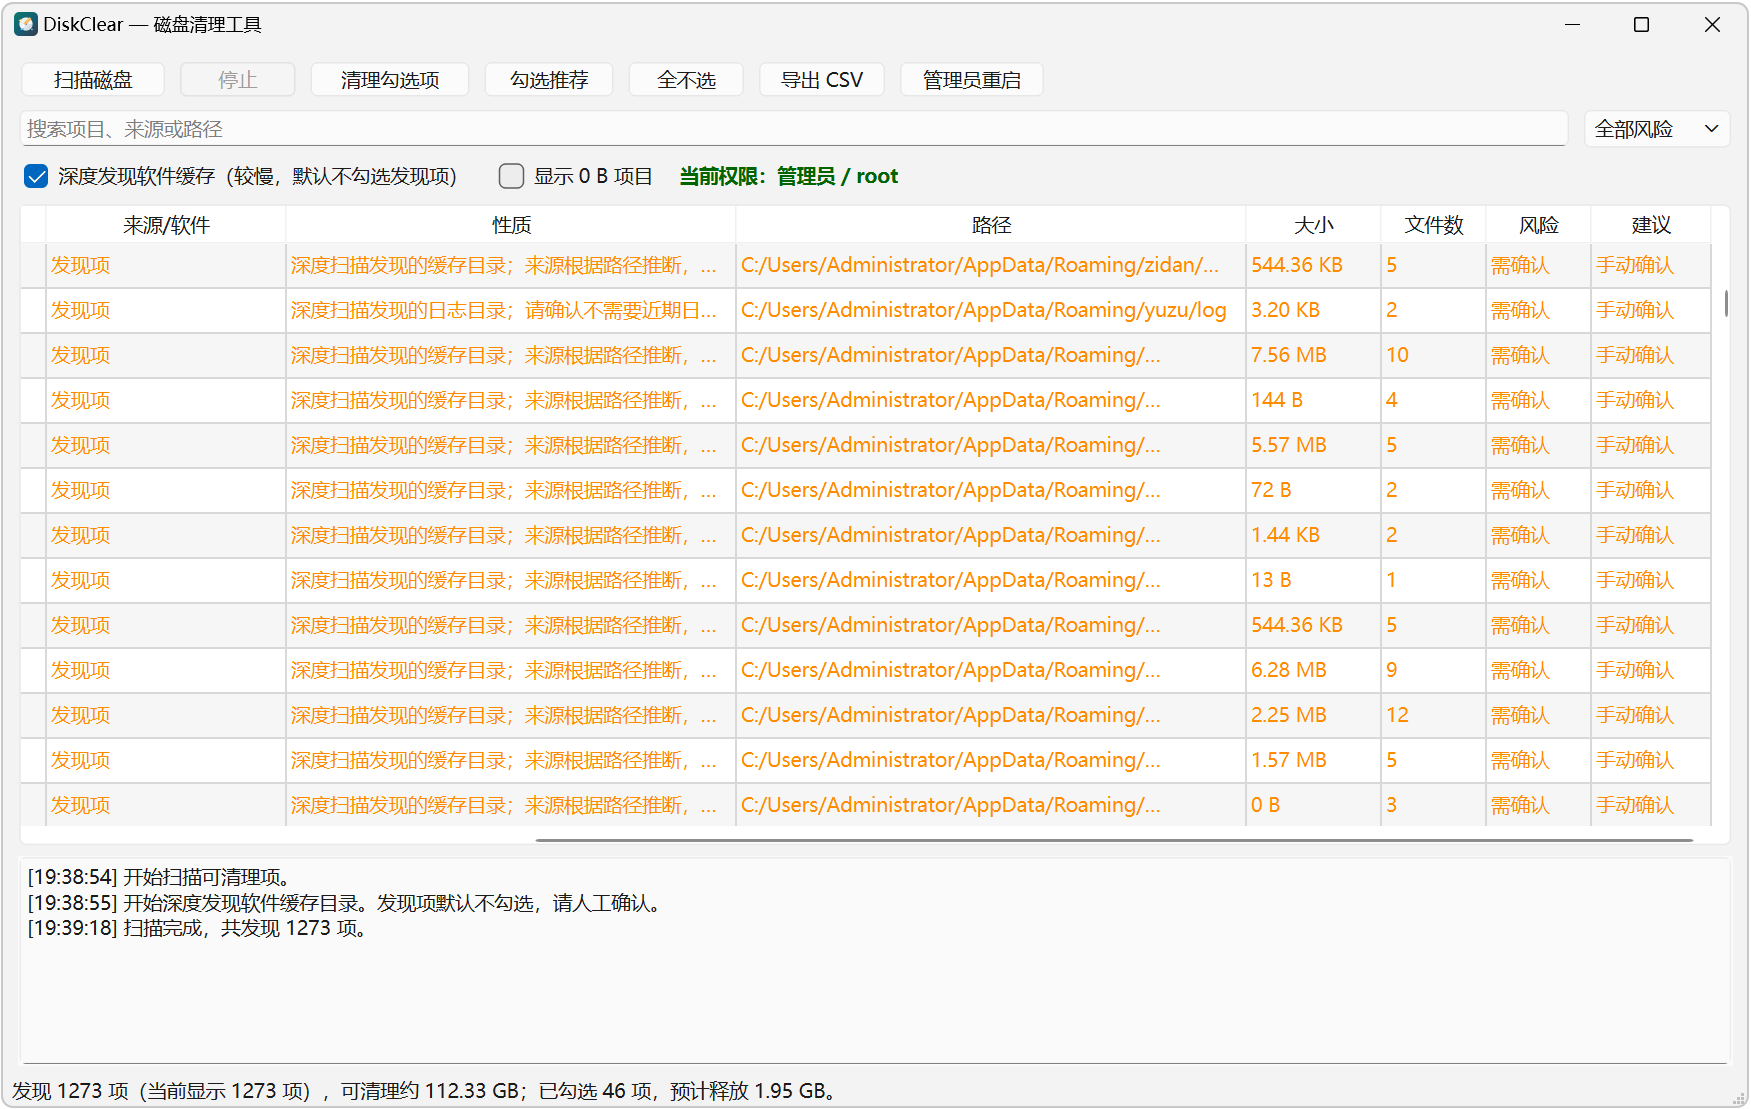Click the 6.28 MB size cell
This screenshot has width=1751, height=1109.
tap(1313, 670)
